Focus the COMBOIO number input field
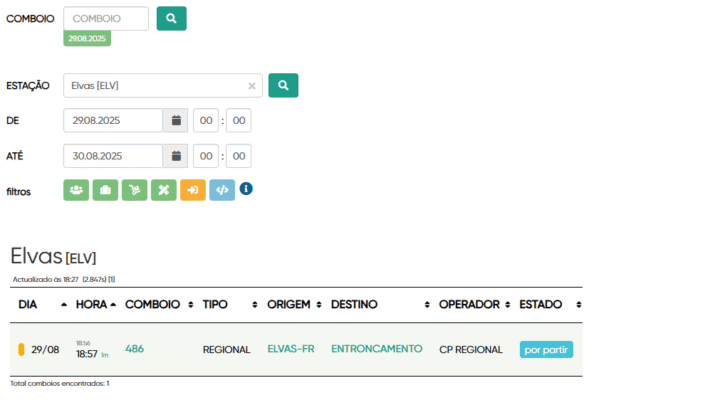This screenshot has height=405, width=720. pos(106,18)
